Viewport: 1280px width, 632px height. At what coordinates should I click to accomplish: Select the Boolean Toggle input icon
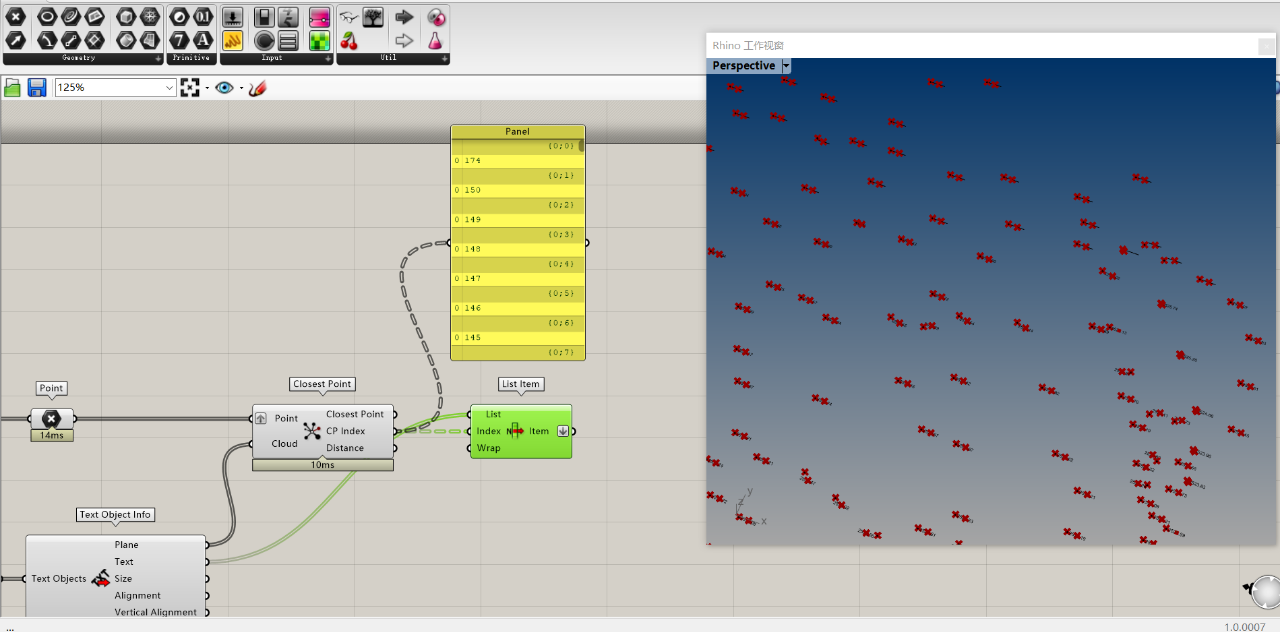coord(264,17)
